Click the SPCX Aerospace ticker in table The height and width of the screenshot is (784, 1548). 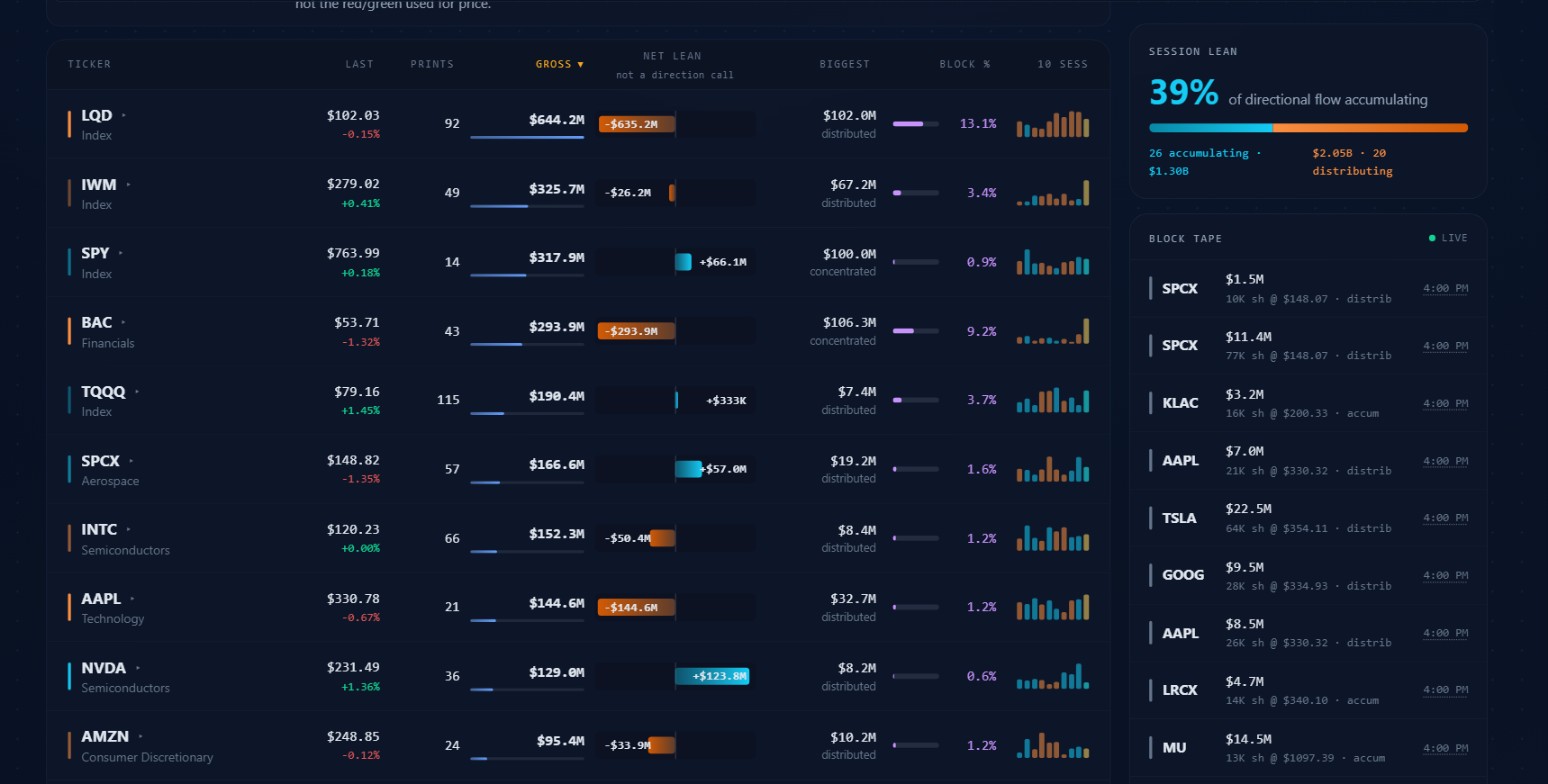click(100, 461)
